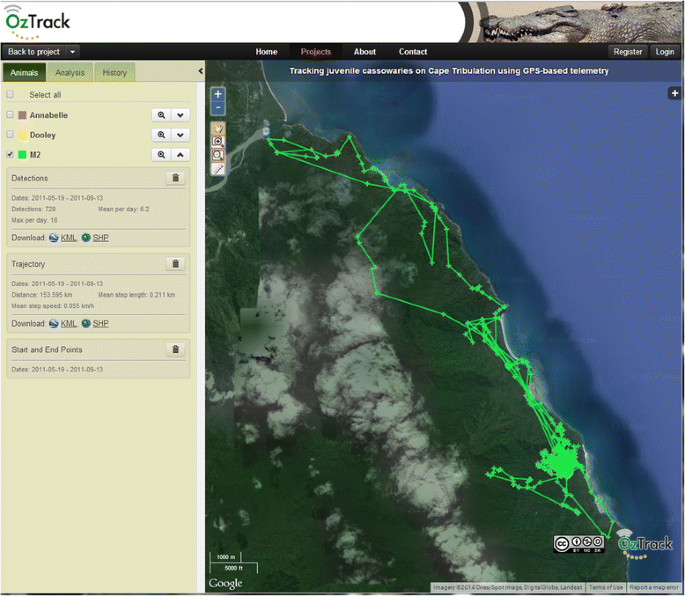685x596 pixels.
Task: Enable the Annabelle animal checkbox
Action: tap(11, 115)
